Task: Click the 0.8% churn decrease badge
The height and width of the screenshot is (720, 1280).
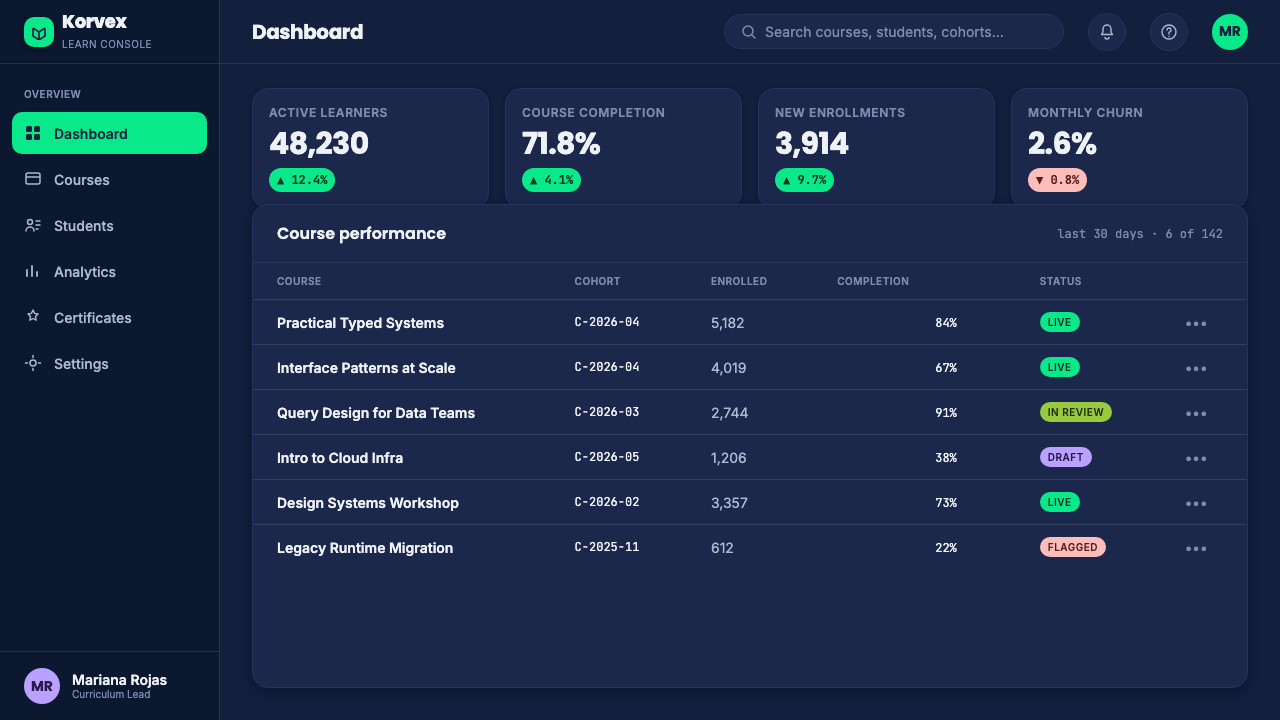Action: [1057, 180]
